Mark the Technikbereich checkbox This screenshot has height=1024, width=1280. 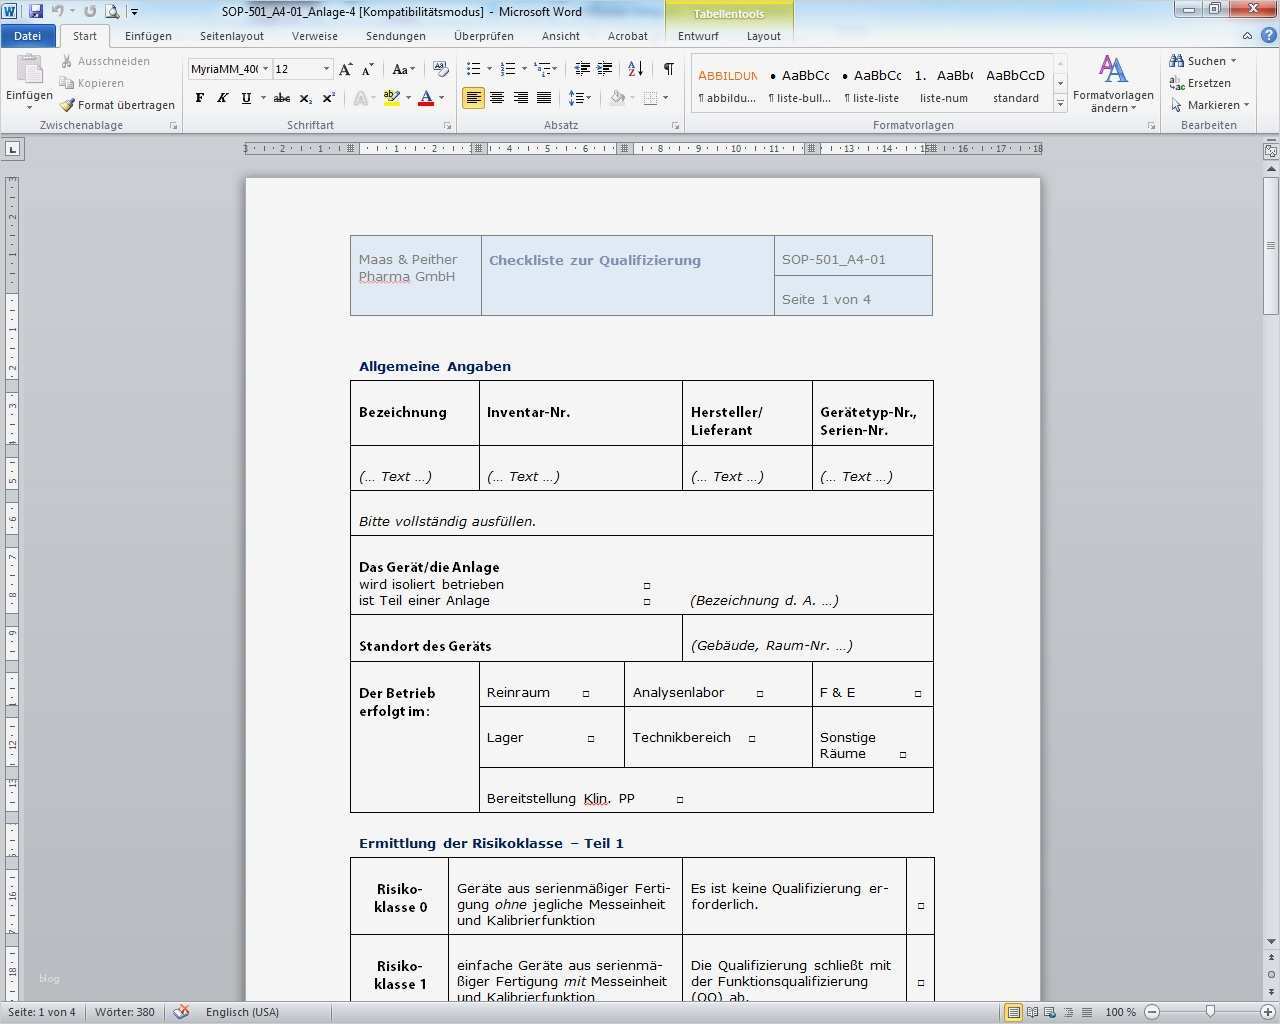pos(752,739)
